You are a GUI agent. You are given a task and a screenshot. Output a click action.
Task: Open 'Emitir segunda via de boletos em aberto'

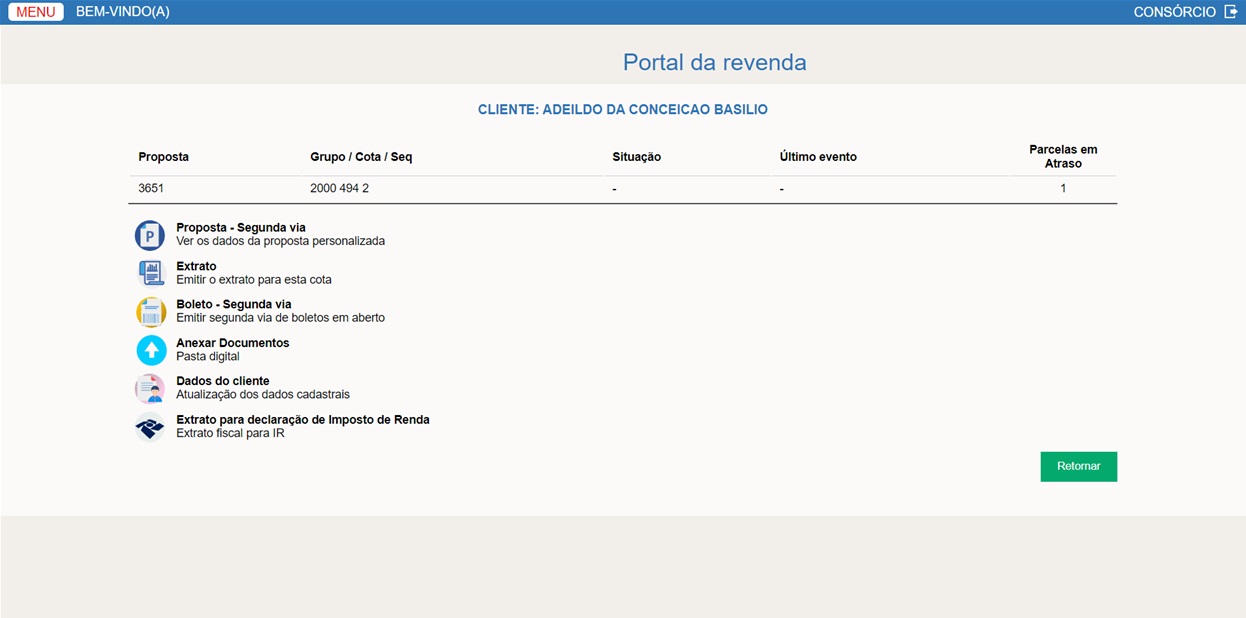click(x=280, y=317)
